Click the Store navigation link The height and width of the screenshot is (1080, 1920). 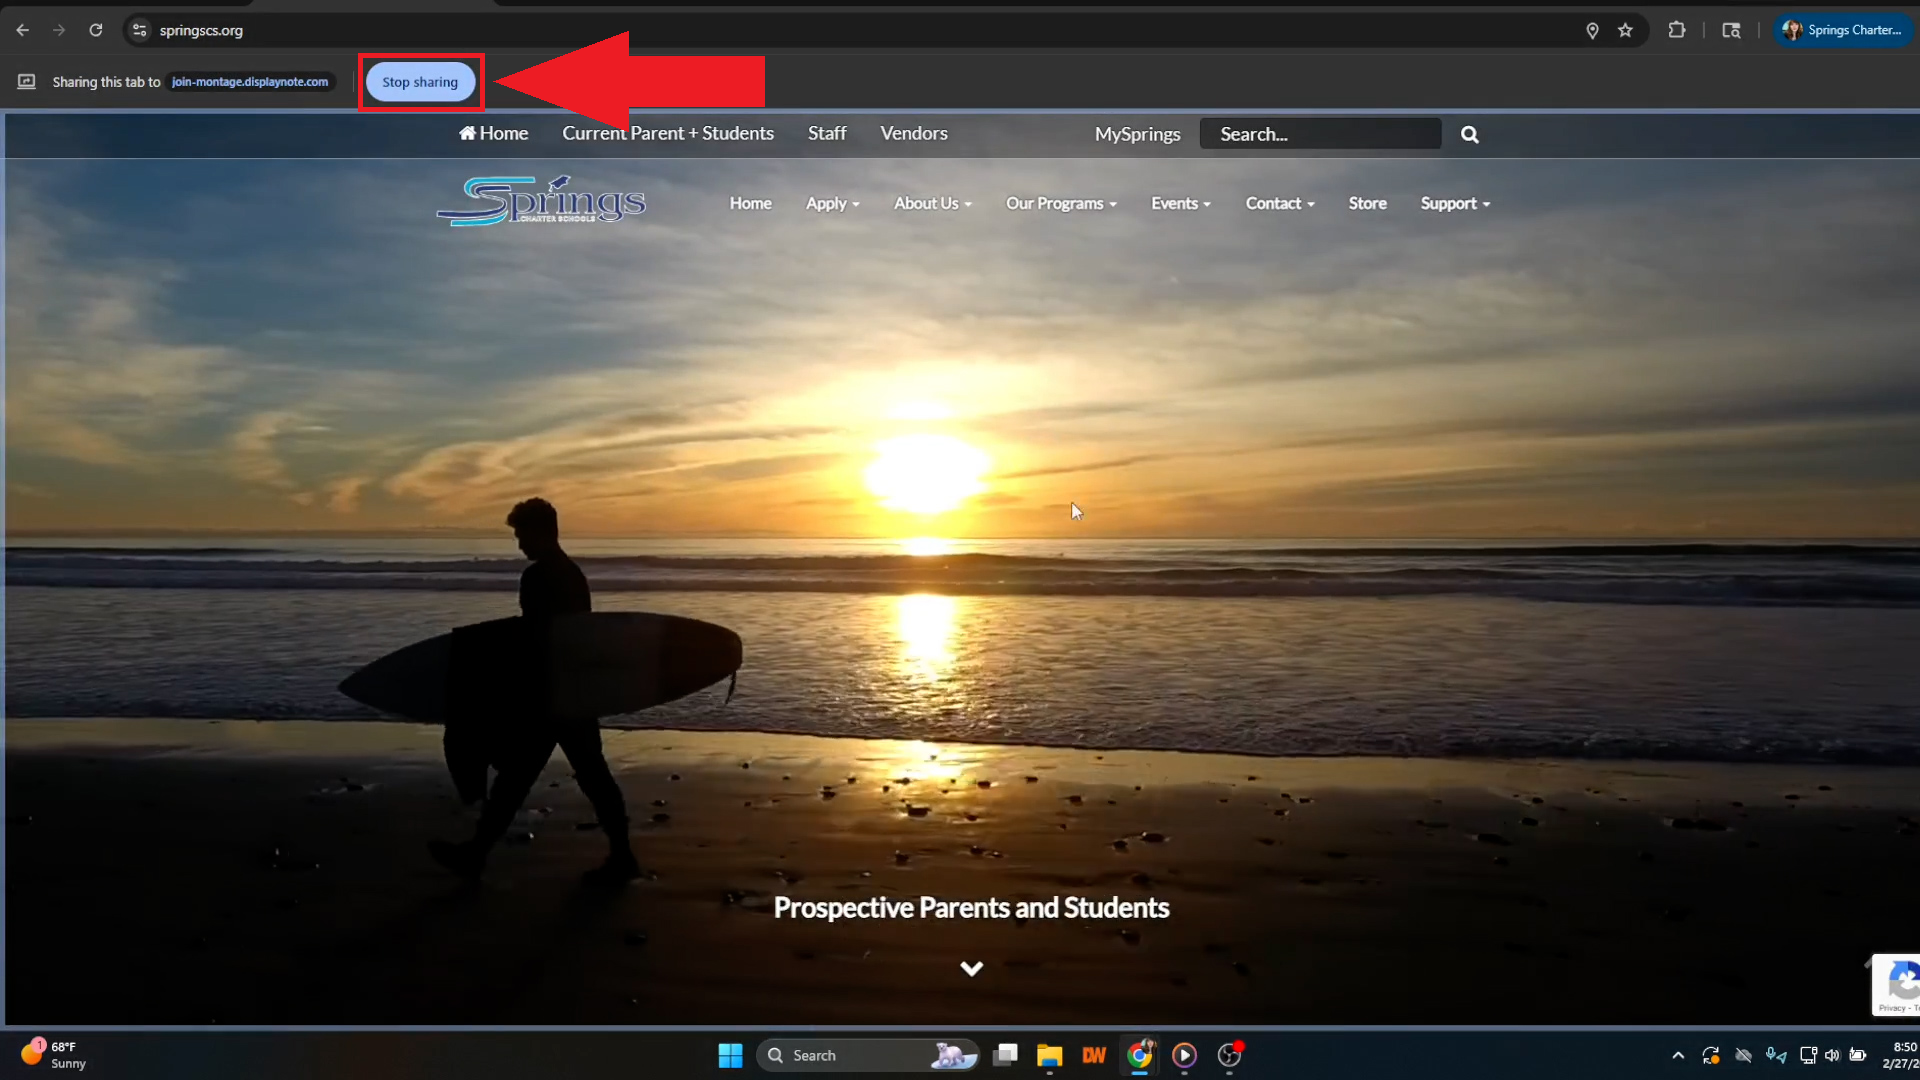tap(1367, 203)
